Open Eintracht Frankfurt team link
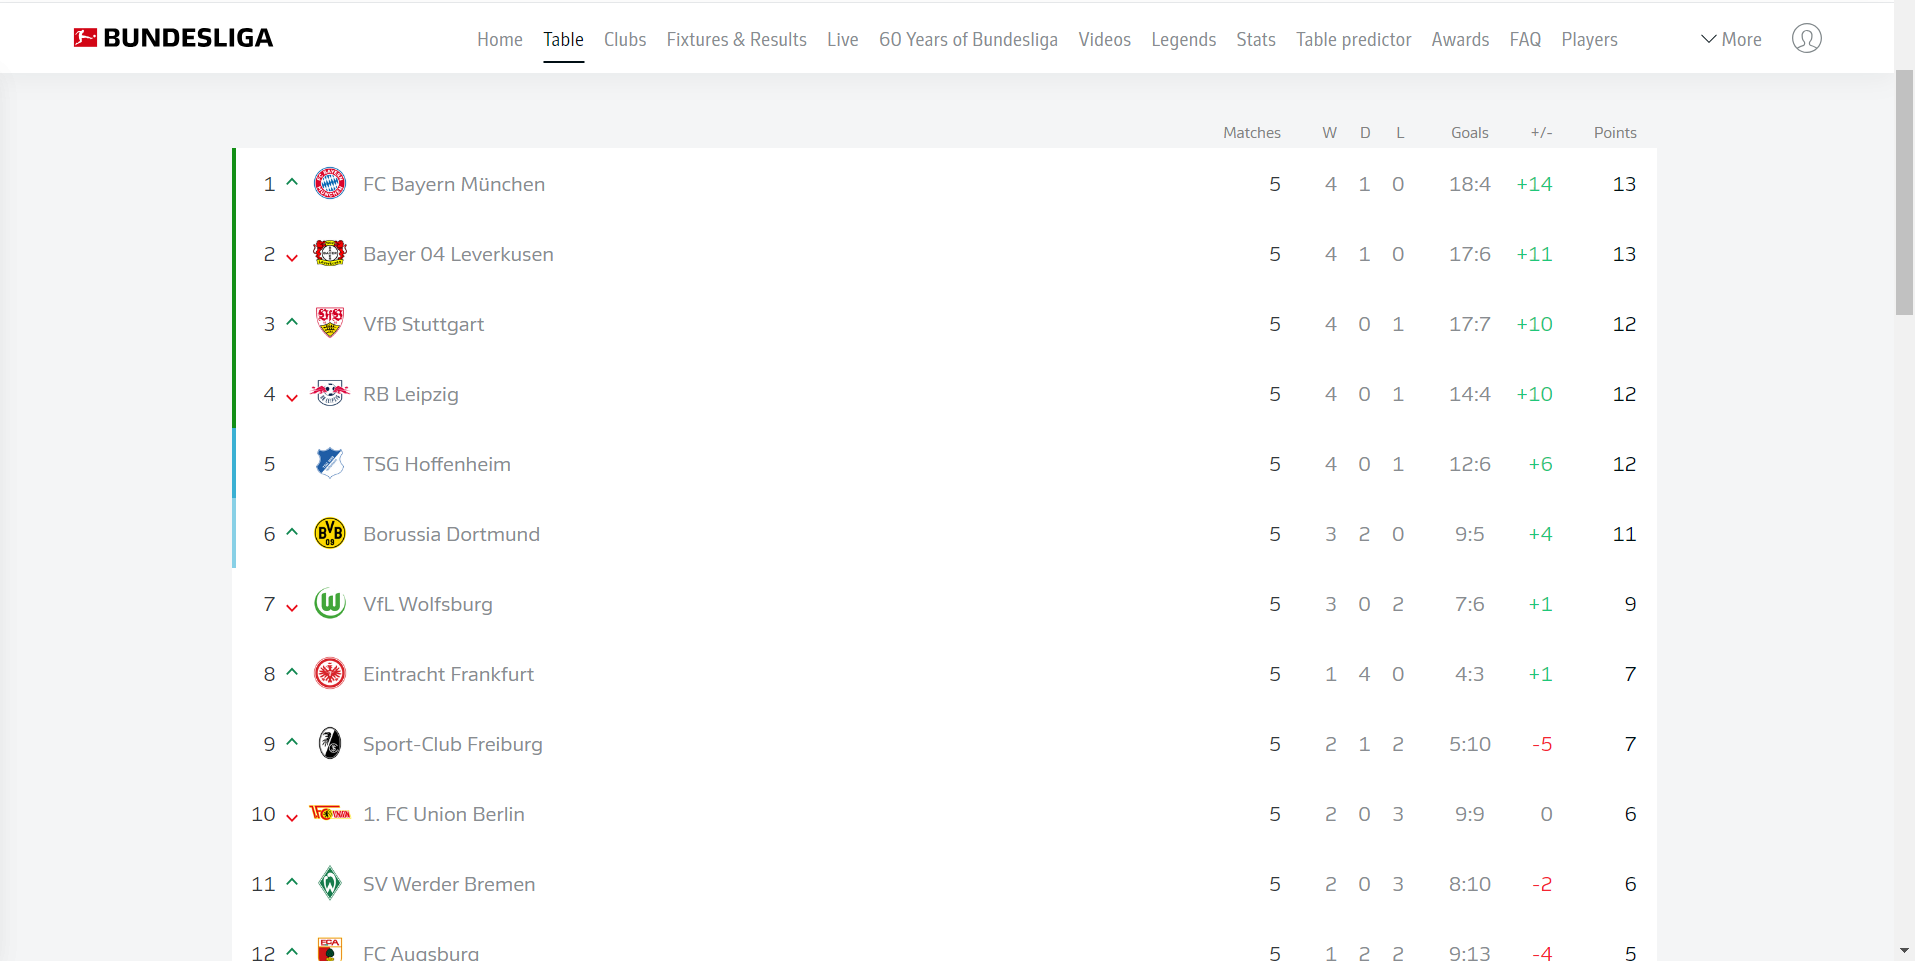 [448, 674]
